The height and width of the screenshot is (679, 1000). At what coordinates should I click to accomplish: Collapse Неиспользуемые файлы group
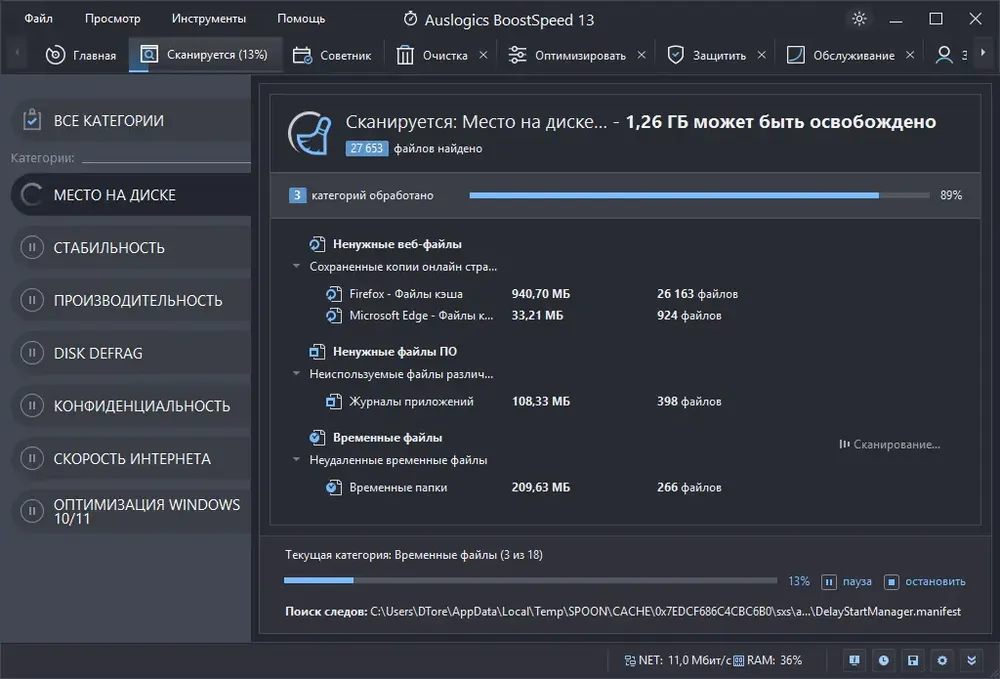pos(296,374)
